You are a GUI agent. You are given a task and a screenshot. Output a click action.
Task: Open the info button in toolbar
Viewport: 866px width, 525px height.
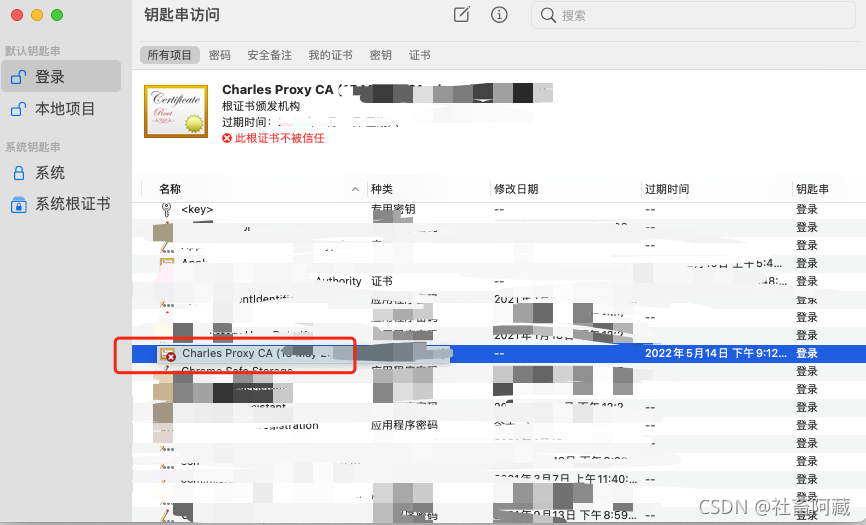499,15
